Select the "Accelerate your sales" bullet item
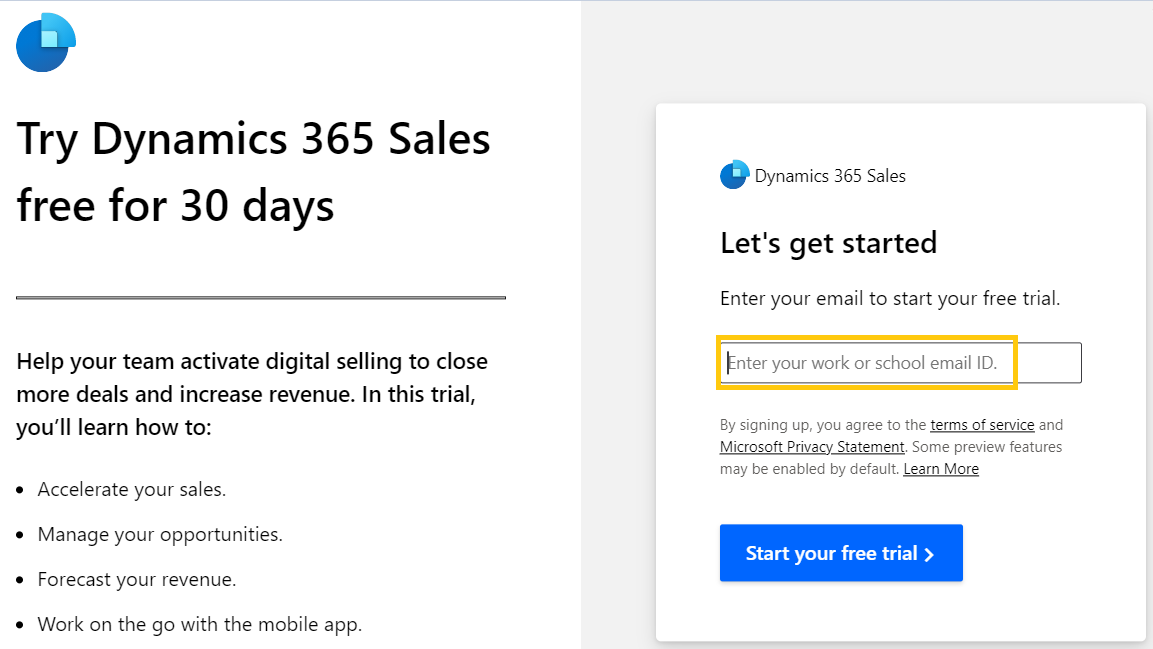This screenshot has height=649, width=1153. point(132,490)
